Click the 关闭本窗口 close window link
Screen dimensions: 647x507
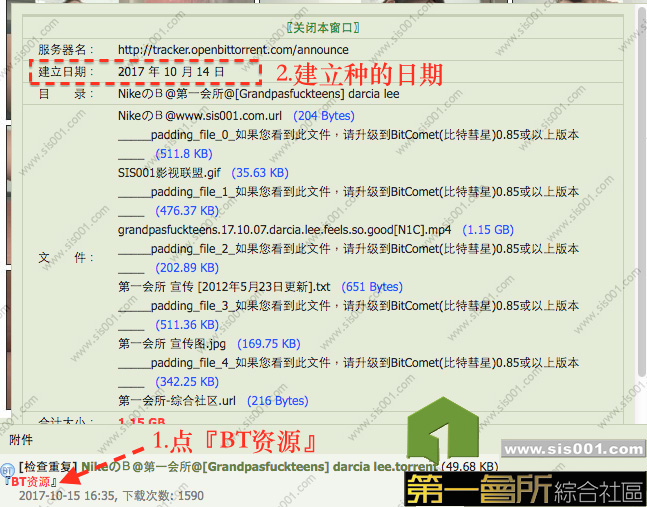tap(323, 28)
